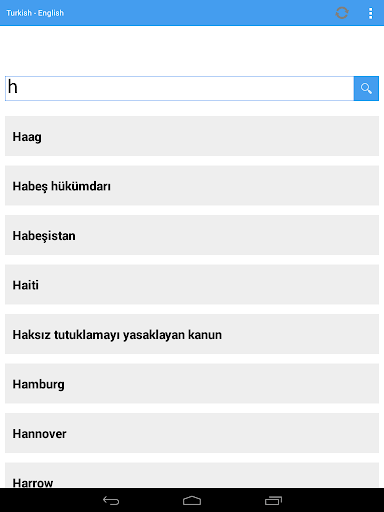This screenshot has width=384, height=512.
Task: Tap the refresh/swap language icon
Action: tap(342, 13)
